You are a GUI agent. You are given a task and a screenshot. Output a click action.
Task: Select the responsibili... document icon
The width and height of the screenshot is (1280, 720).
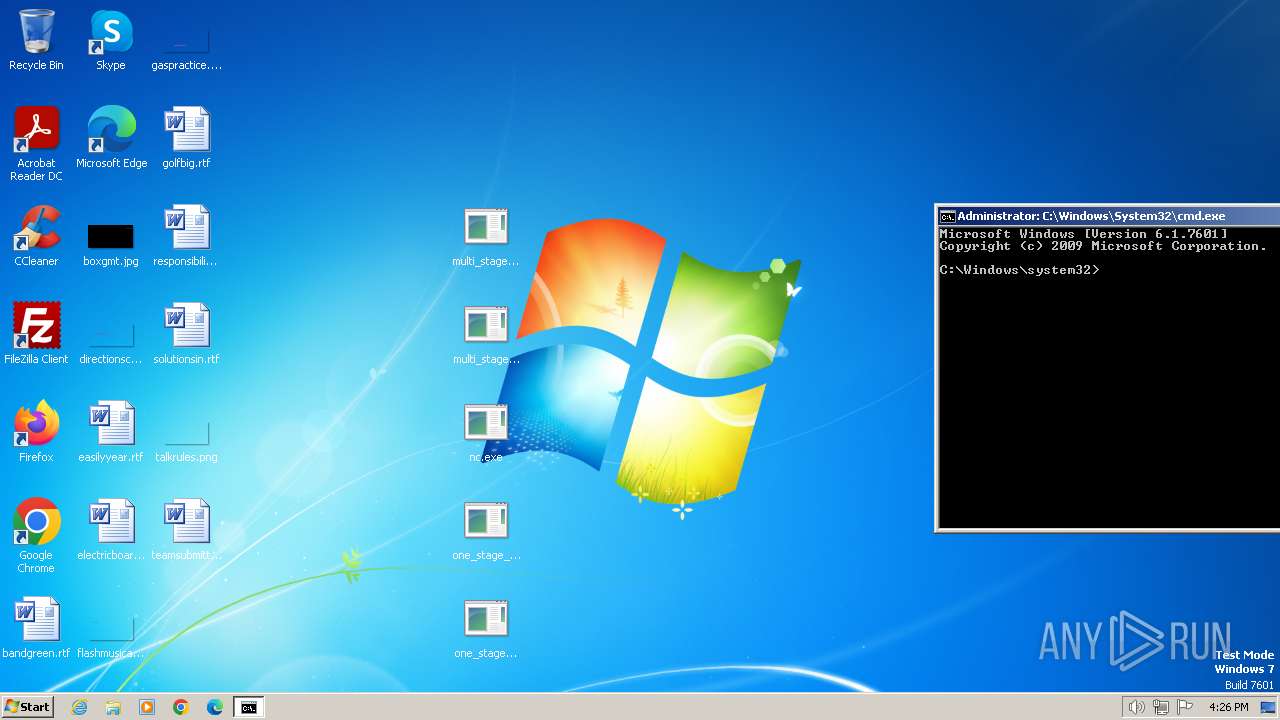tap(186, 236)
